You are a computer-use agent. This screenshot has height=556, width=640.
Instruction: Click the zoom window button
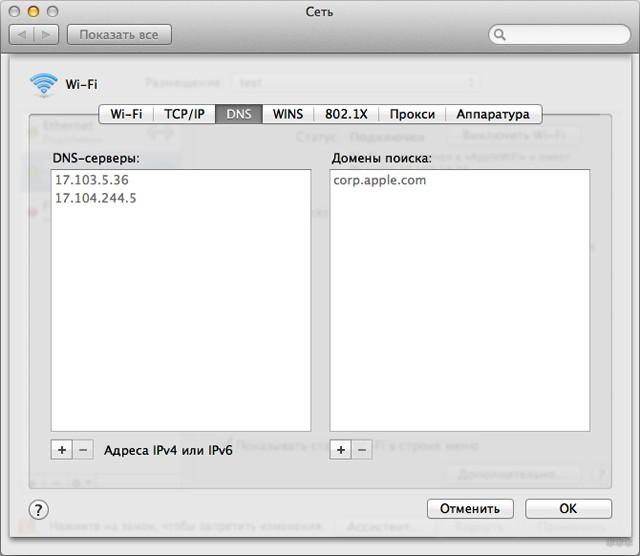pos(53,11)
